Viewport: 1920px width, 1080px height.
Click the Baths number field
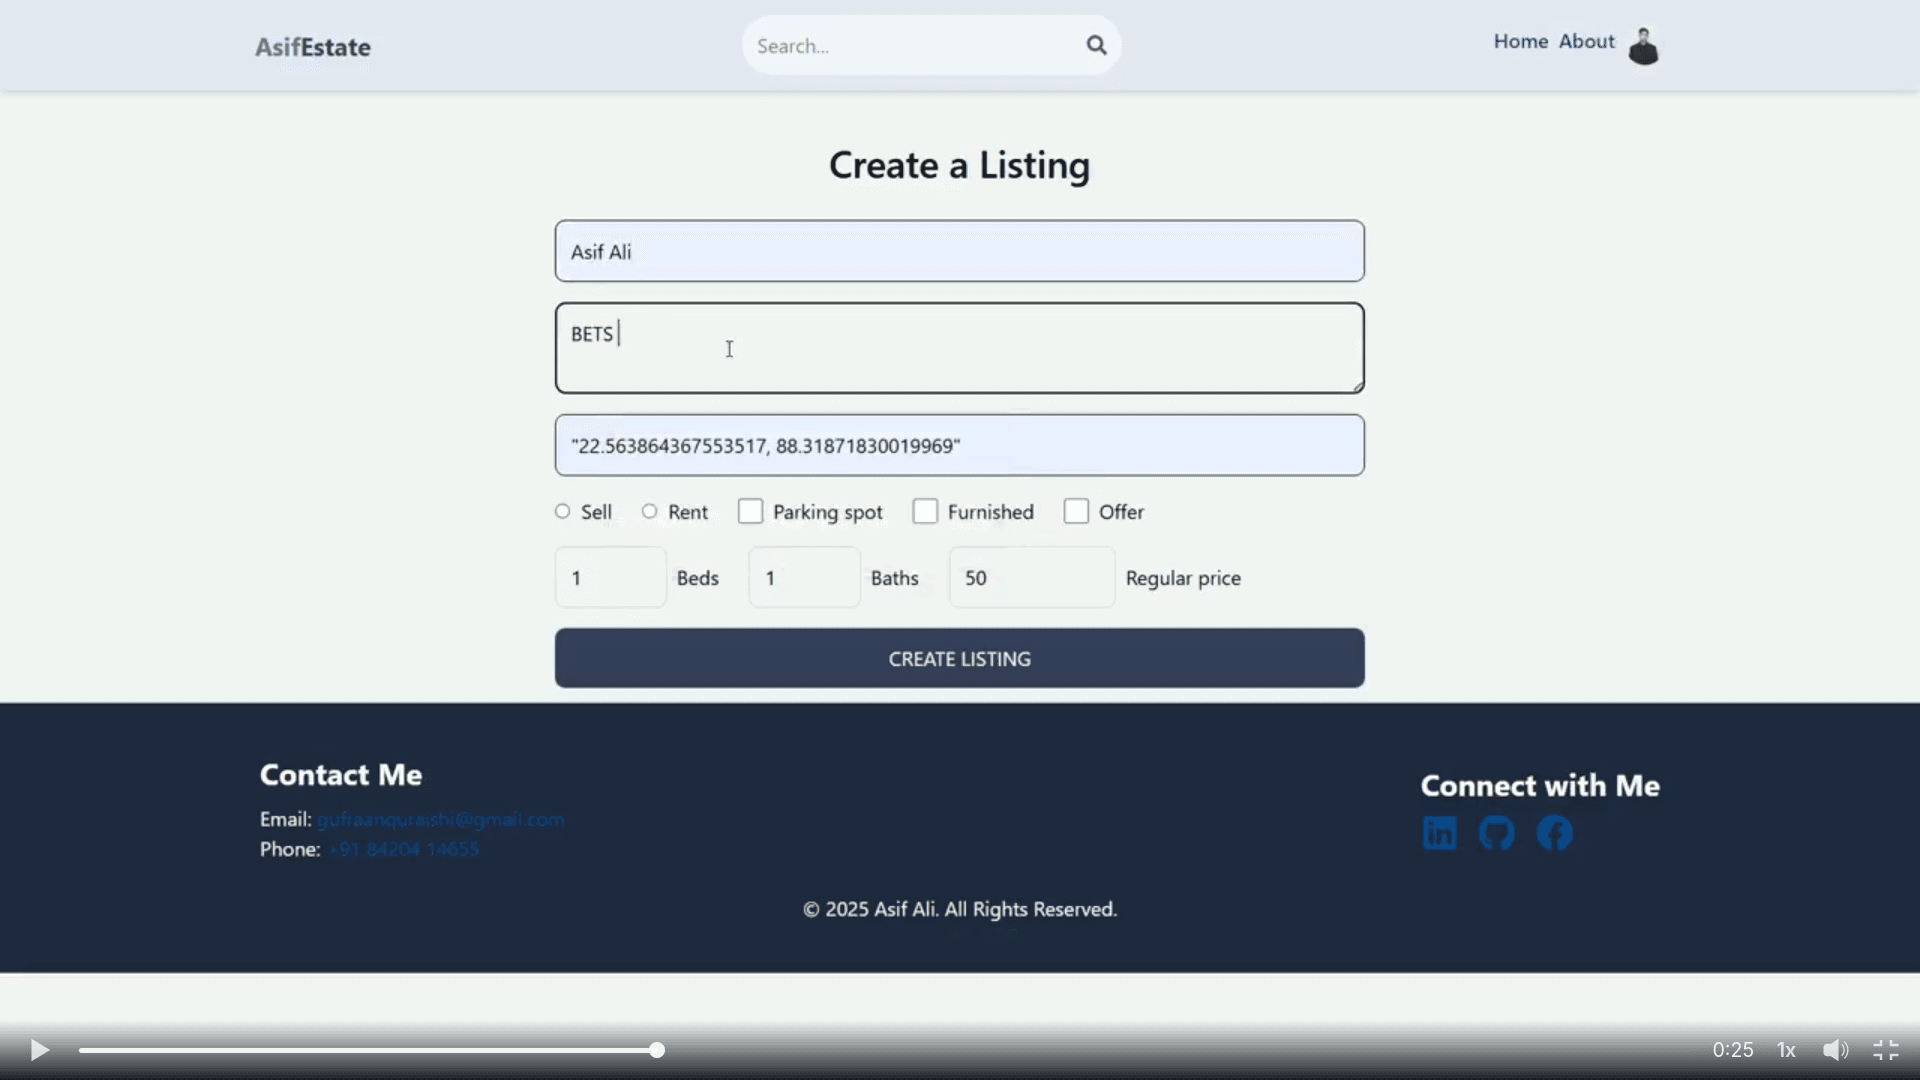pyautogui.click(x=805, y=577)
